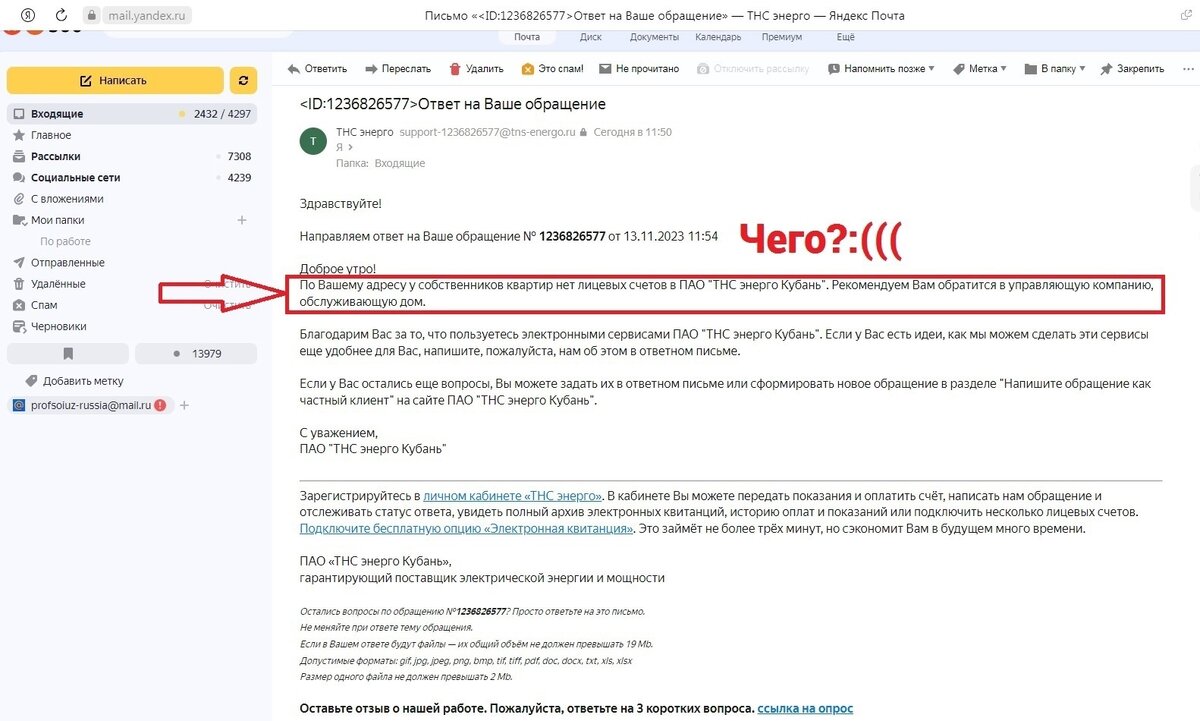Click the Отключить рассылку toolbar item
1200x721 pixels.
[753, 69]
